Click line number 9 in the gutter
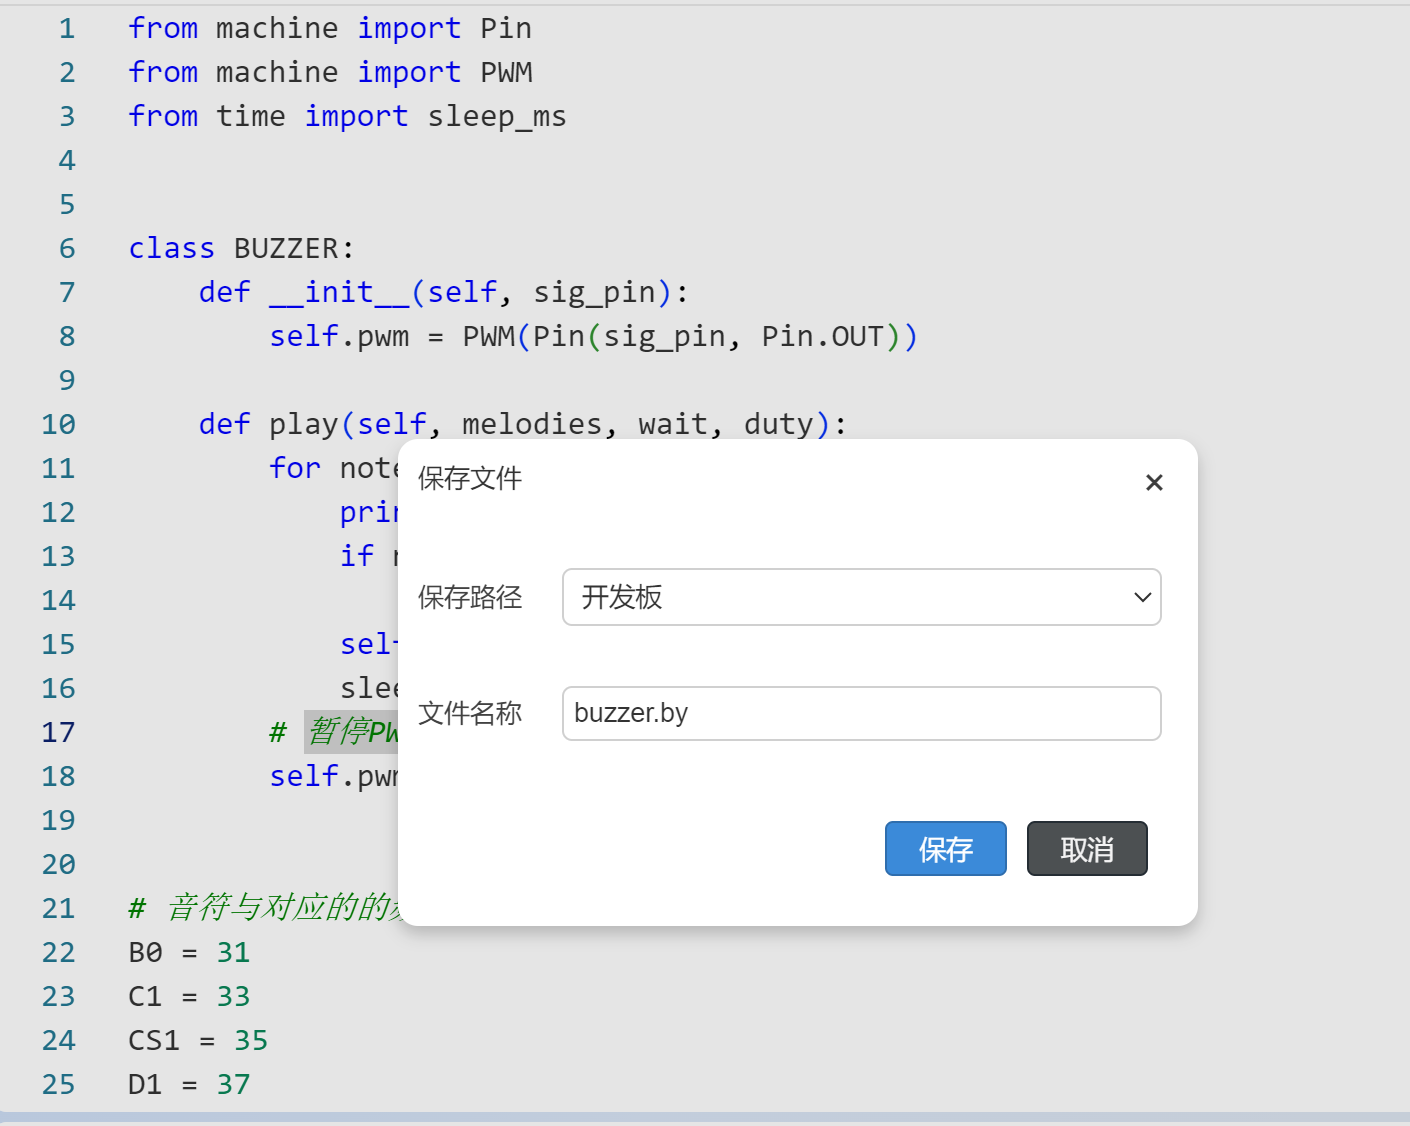Screen dimensions: 1410x1126 click(x=67, y=380)
